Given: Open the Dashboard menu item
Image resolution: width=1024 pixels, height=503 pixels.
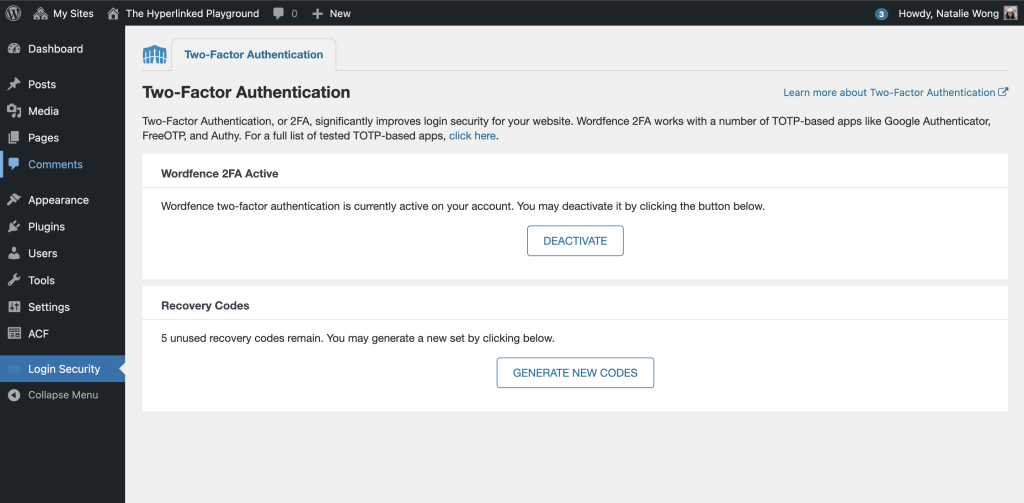Looking at the screenshot, I should click(x=56, y=49).
